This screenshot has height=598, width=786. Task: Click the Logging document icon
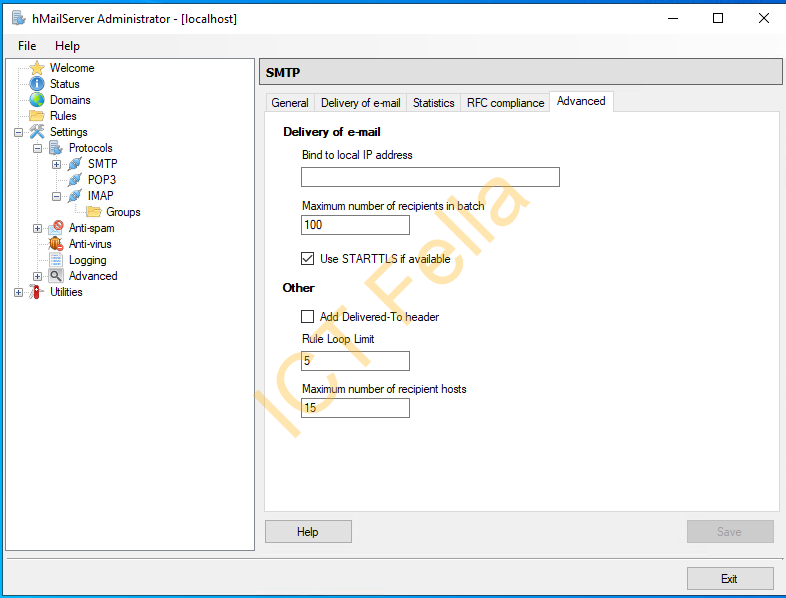pos(56,260)
